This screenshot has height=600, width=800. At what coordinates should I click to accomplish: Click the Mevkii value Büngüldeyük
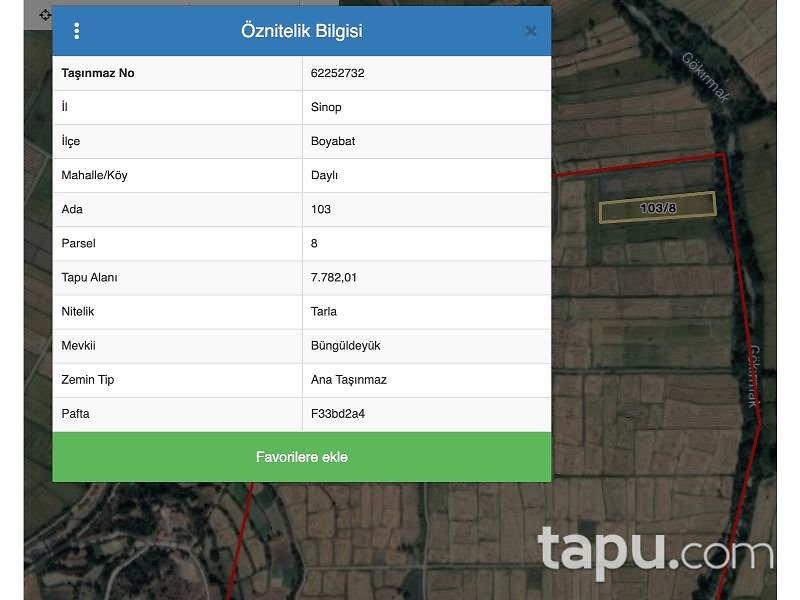click(345, 345)
